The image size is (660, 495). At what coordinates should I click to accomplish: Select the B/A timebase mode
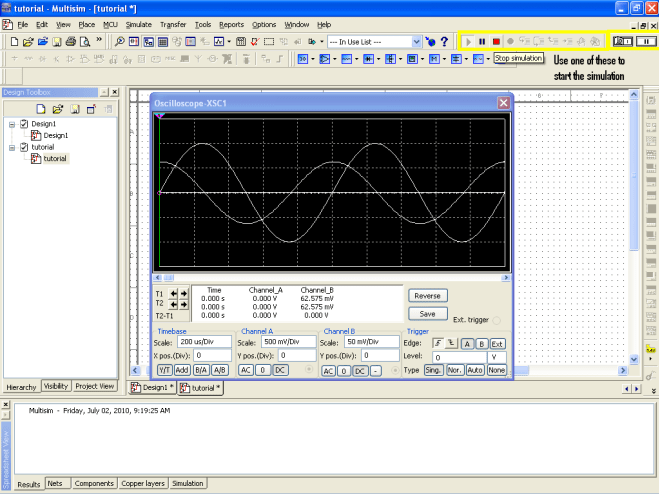201,370
